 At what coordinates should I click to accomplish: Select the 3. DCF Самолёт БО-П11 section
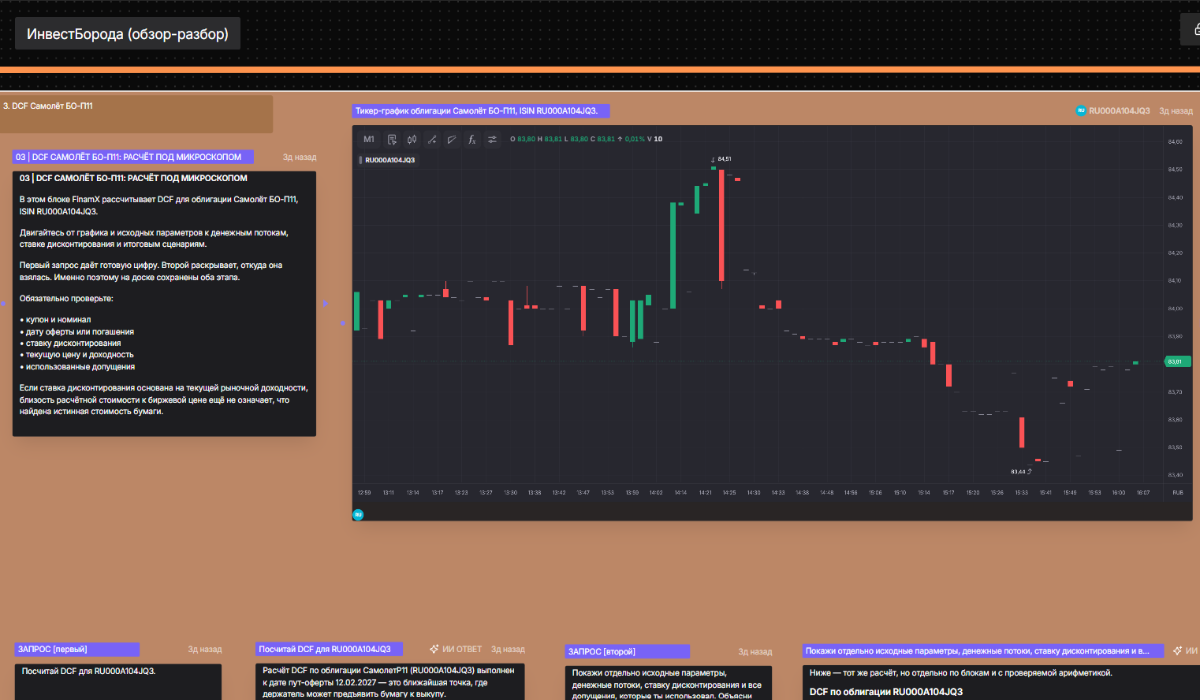[136, 114]
